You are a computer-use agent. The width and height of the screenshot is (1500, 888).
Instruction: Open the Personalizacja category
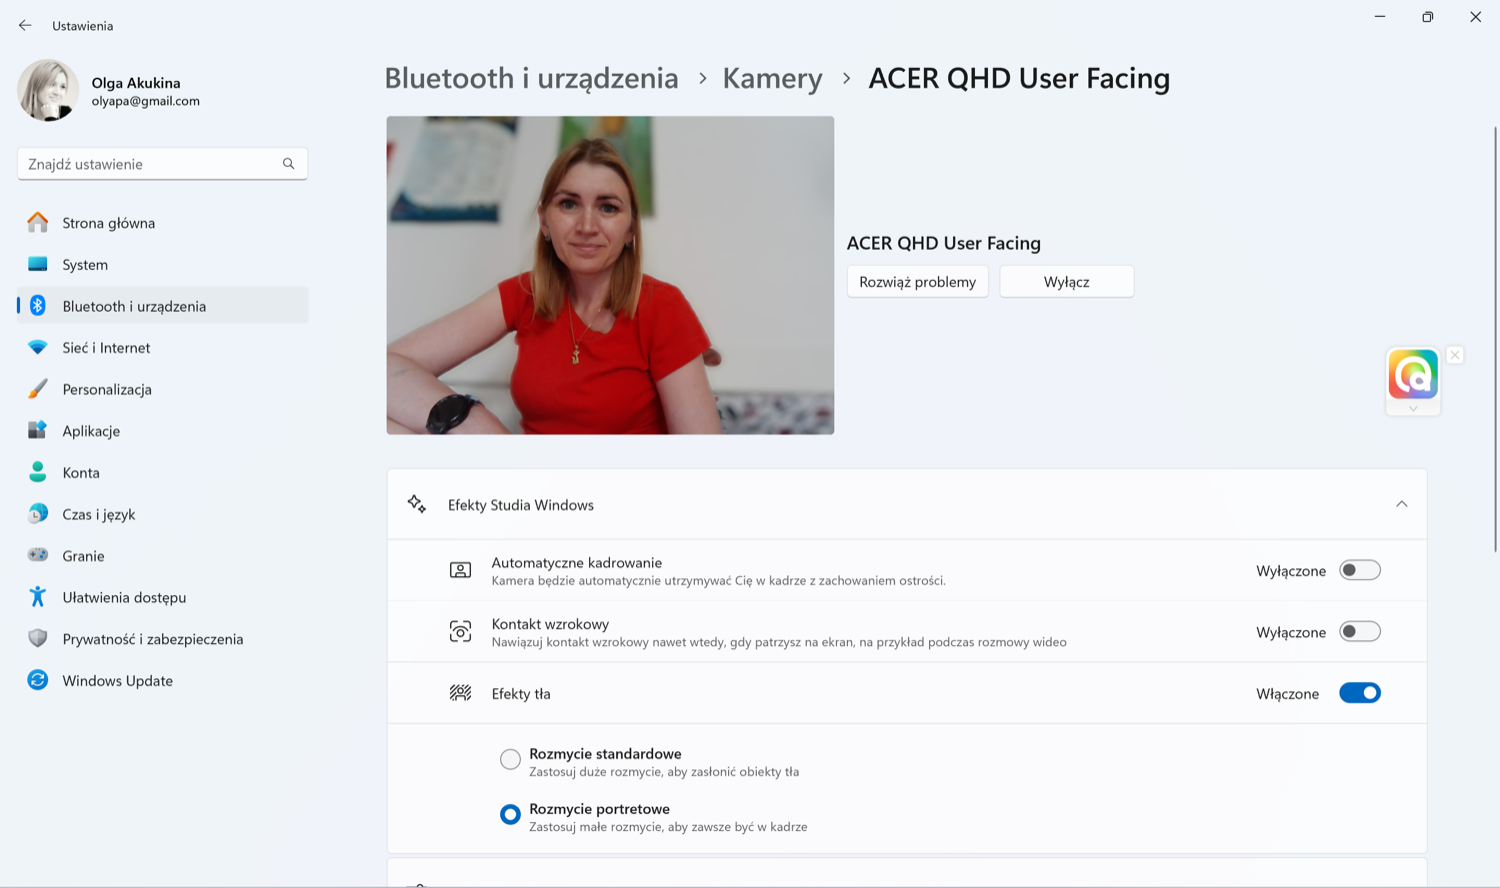[162, 389]
